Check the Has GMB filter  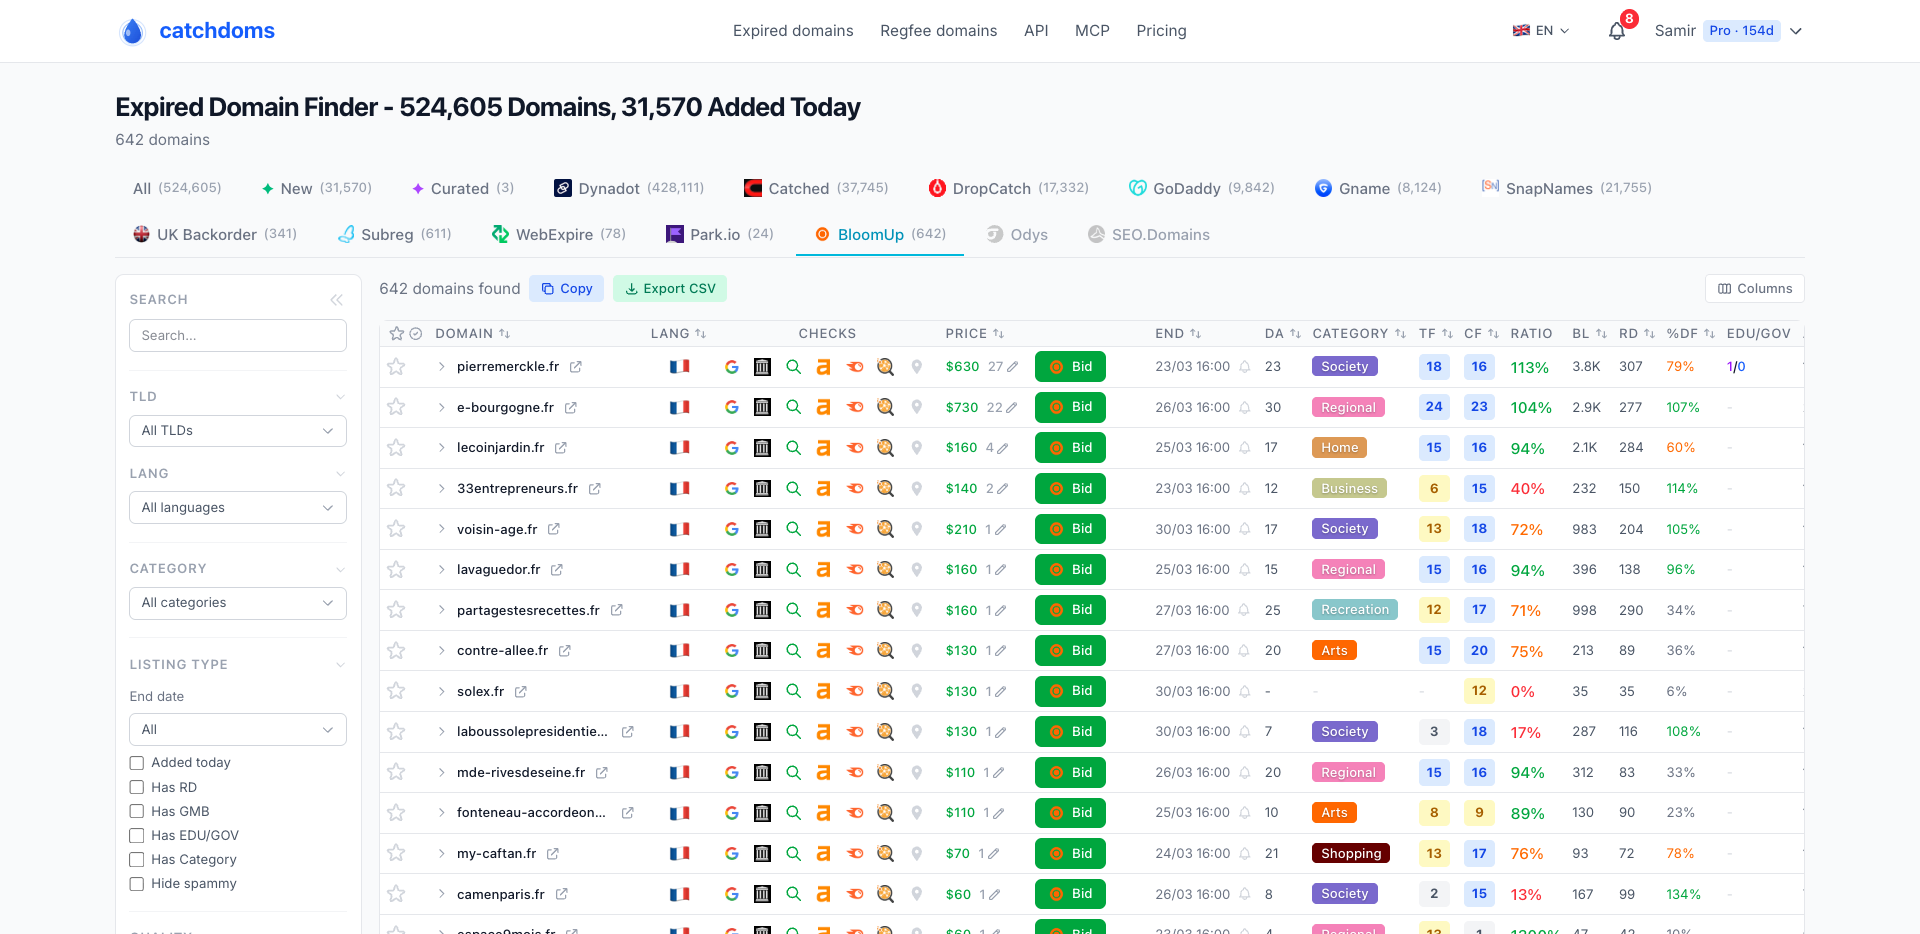tap(137, 812)
